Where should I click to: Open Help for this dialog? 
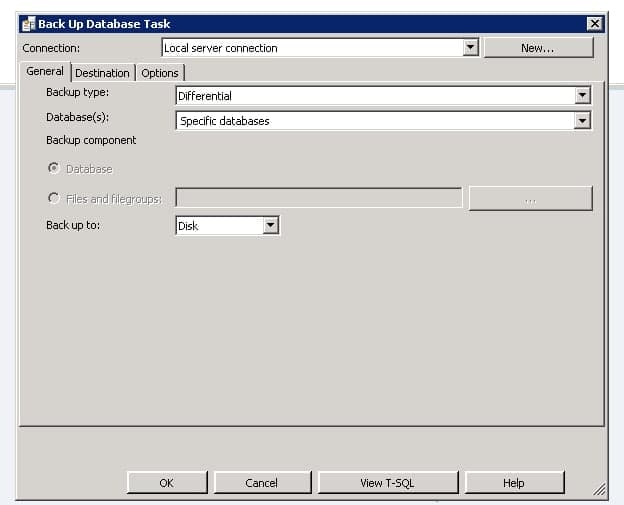pyautogui.click(x=514, y=483)
